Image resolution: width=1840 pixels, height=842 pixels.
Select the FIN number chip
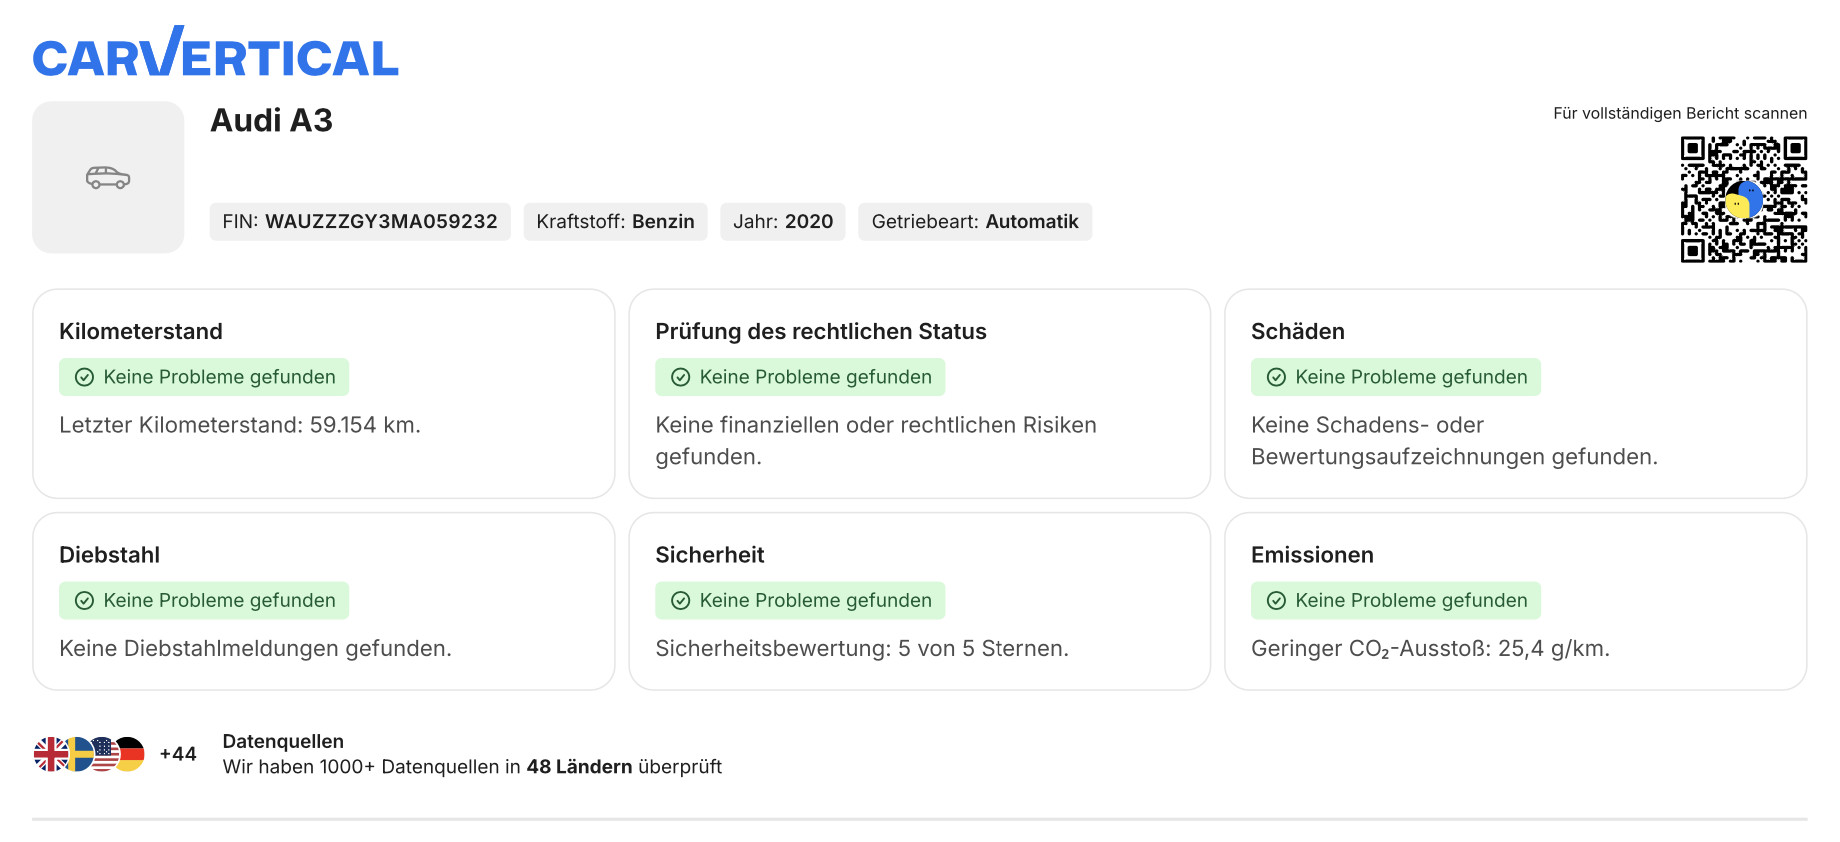coord(360,222)
